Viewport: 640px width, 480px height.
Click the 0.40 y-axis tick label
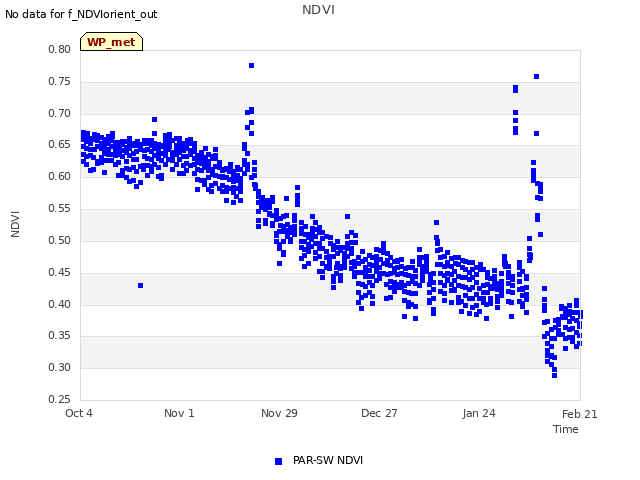pos(60,304)
